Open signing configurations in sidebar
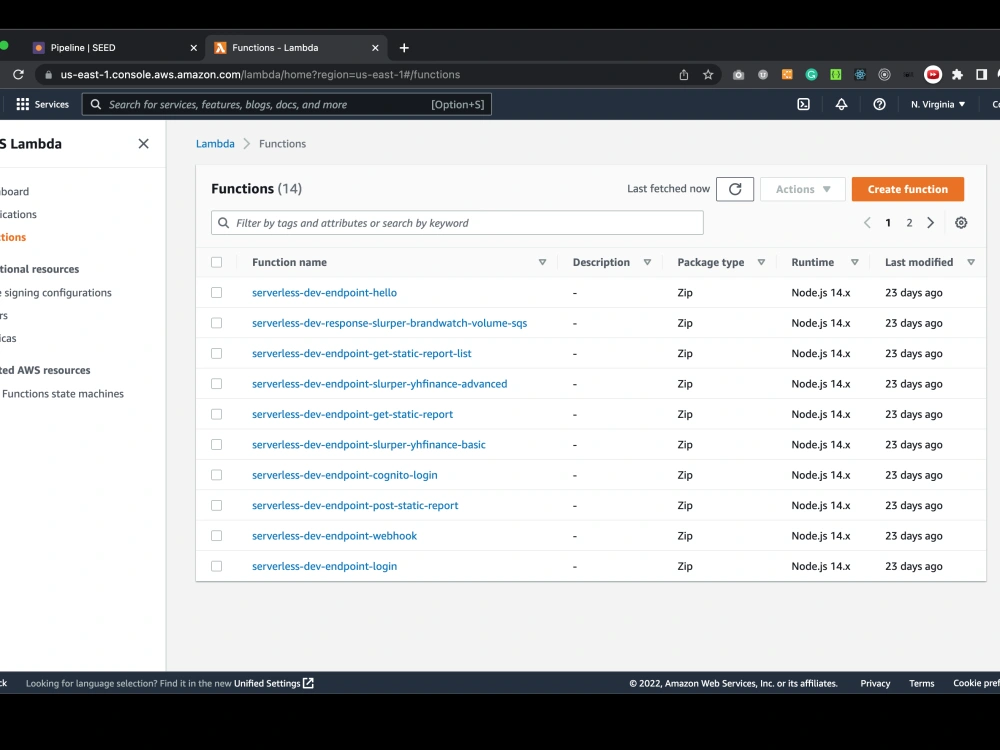 tap(56, 293)
